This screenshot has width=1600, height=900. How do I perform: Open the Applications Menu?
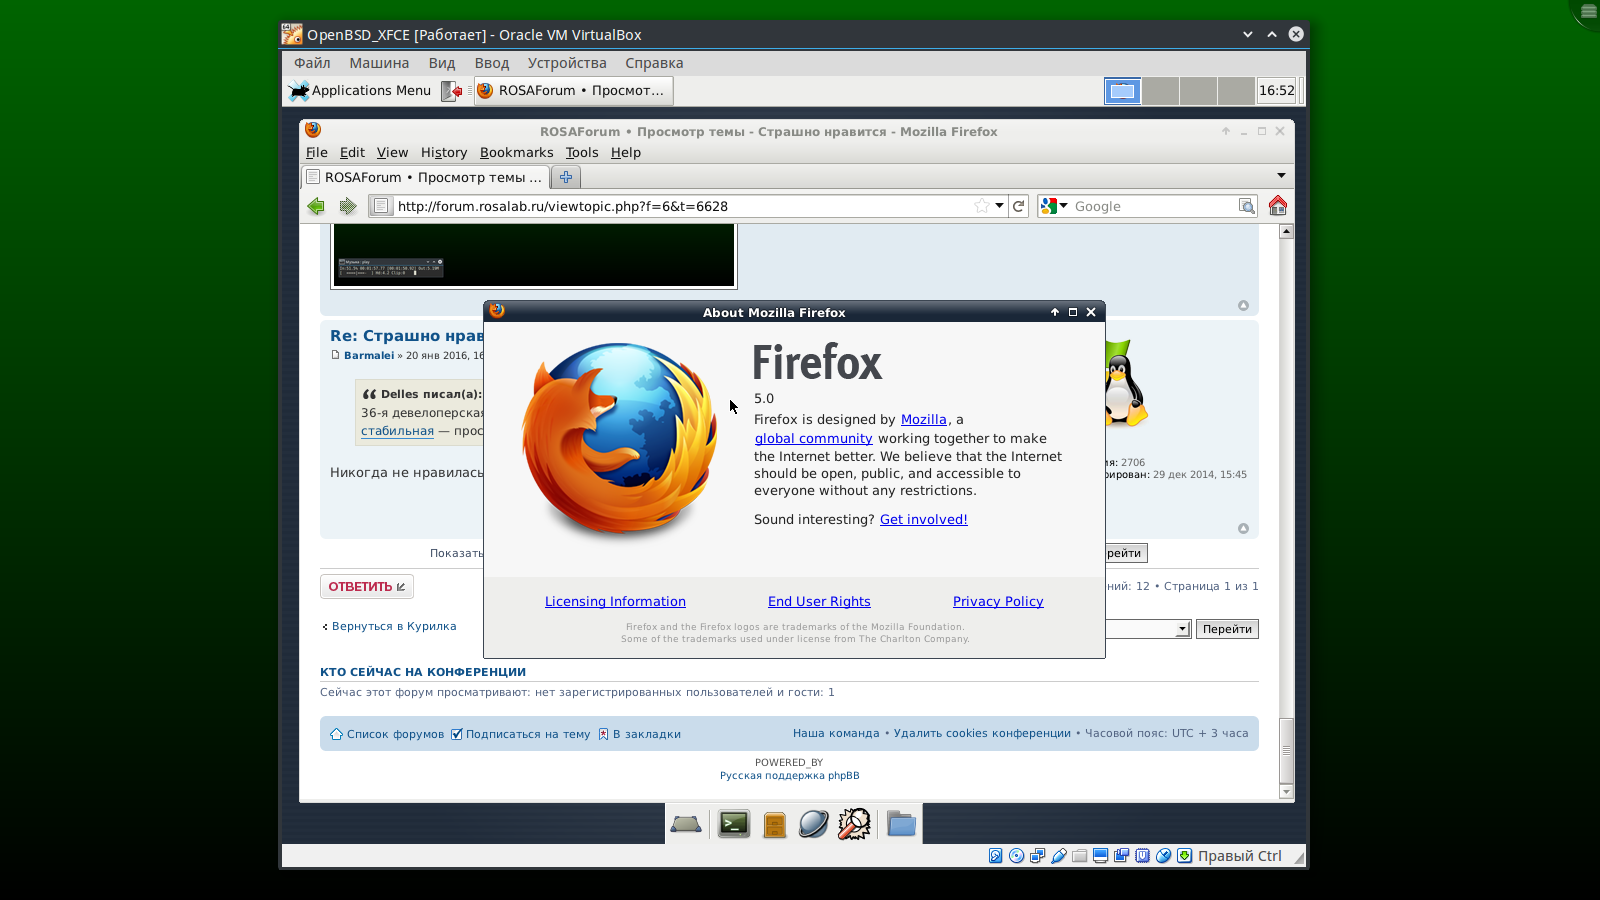[x=360, y=91]
